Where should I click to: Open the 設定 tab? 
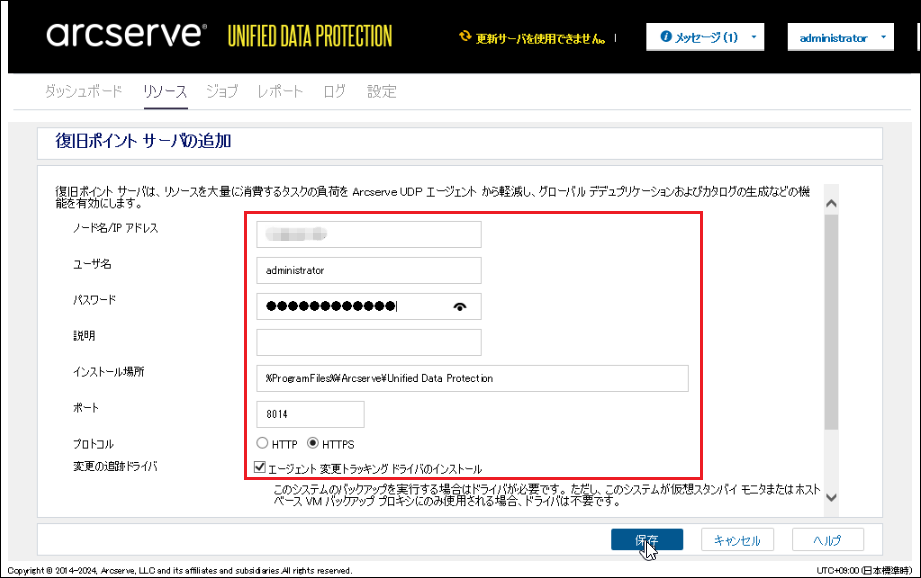pos(382,91)
